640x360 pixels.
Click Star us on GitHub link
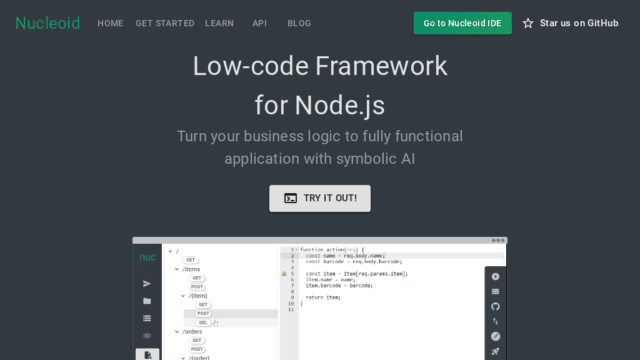(571, 23)
